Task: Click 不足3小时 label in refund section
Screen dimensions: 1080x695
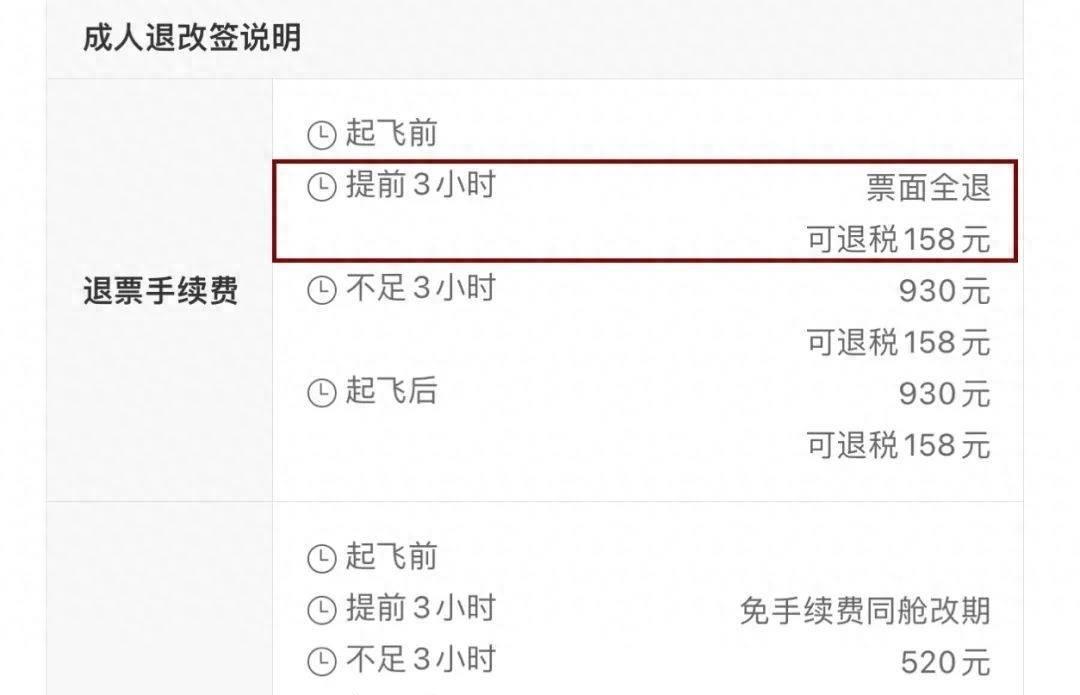Action: coord(421,287)
